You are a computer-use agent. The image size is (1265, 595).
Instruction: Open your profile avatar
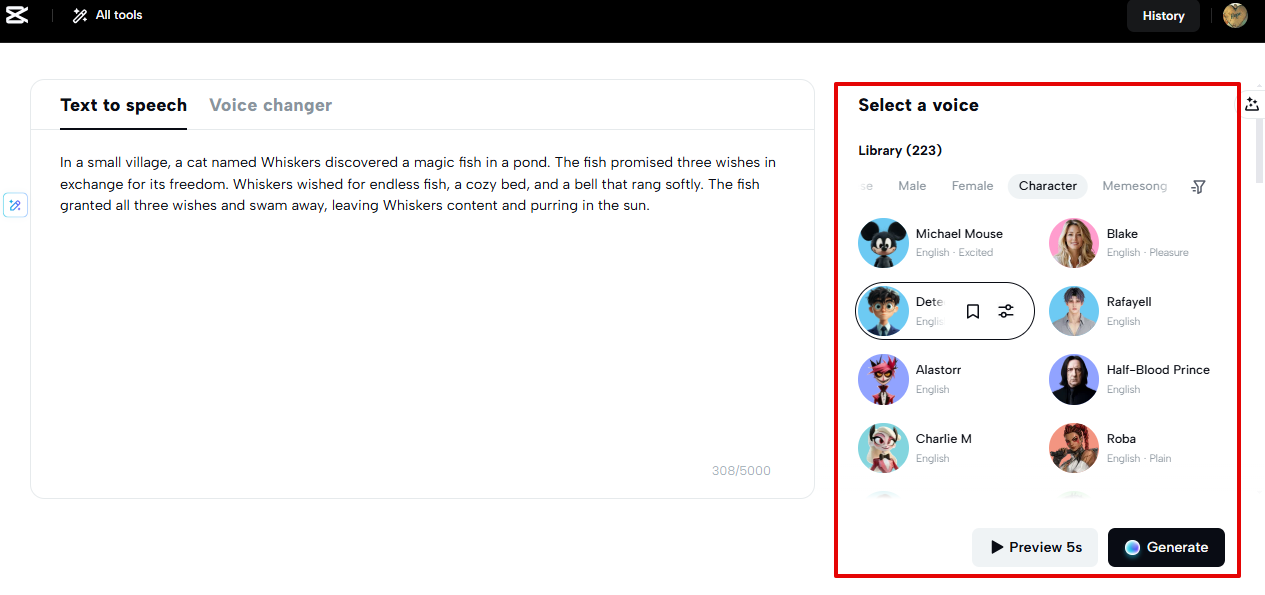click(x=1235, y=15)
